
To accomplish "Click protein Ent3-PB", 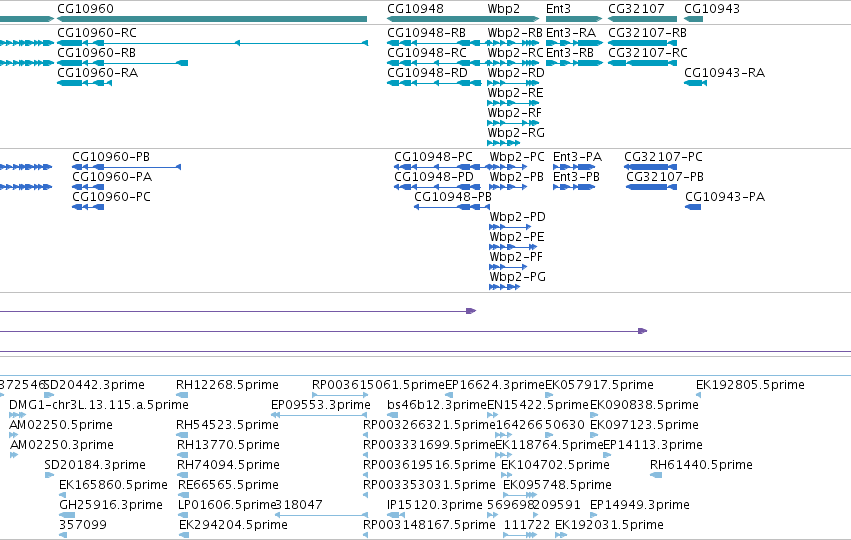I will point(576,177).
